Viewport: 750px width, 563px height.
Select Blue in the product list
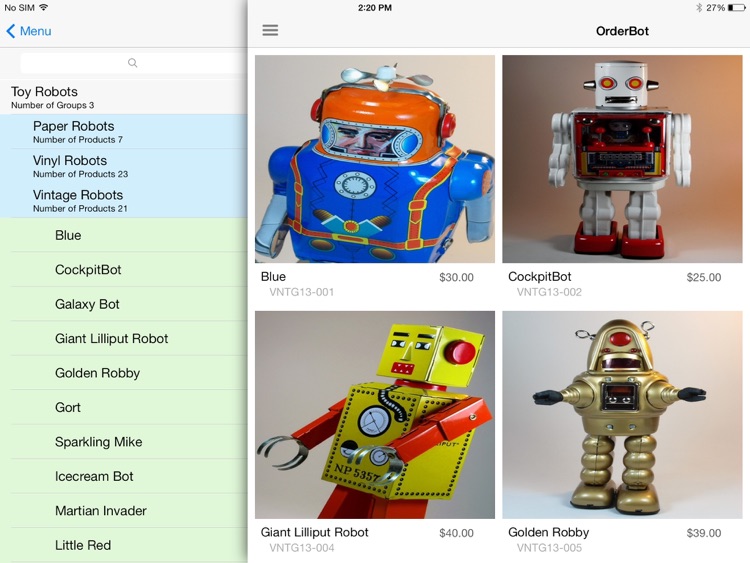pos(123,235)
